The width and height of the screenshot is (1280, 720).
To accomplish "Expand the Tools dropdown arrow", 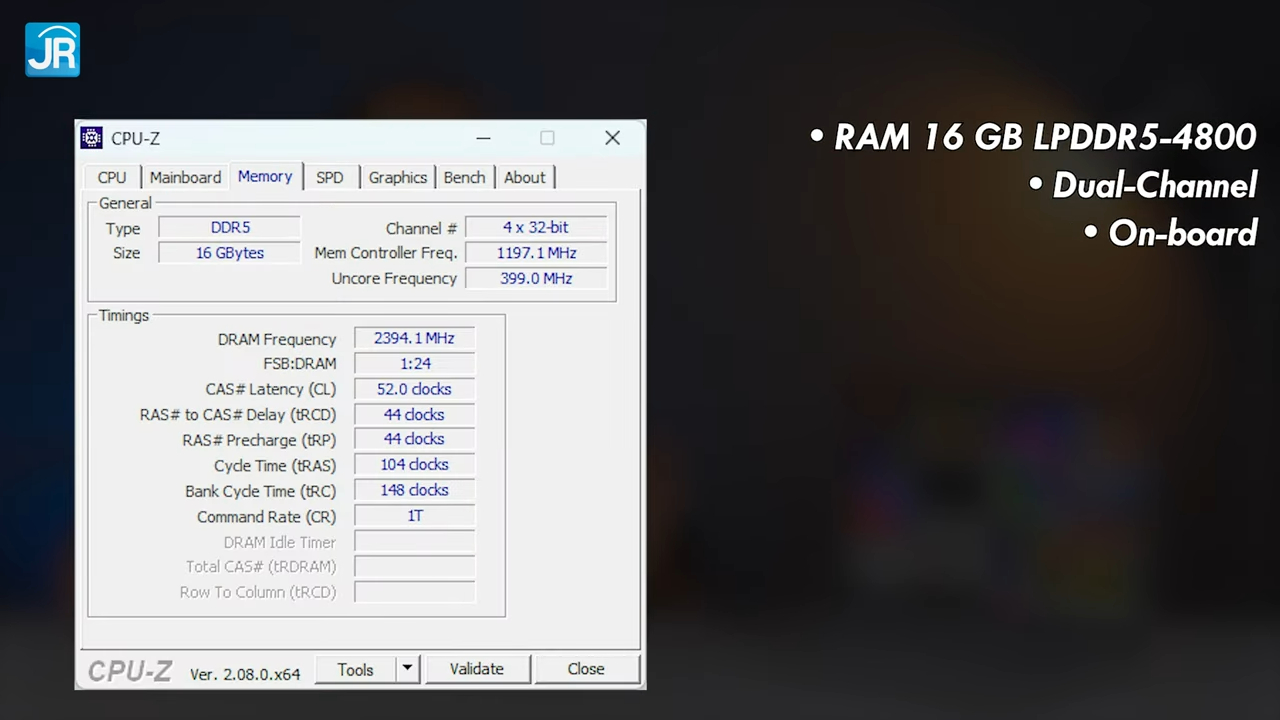I will [x=406, y=669].
